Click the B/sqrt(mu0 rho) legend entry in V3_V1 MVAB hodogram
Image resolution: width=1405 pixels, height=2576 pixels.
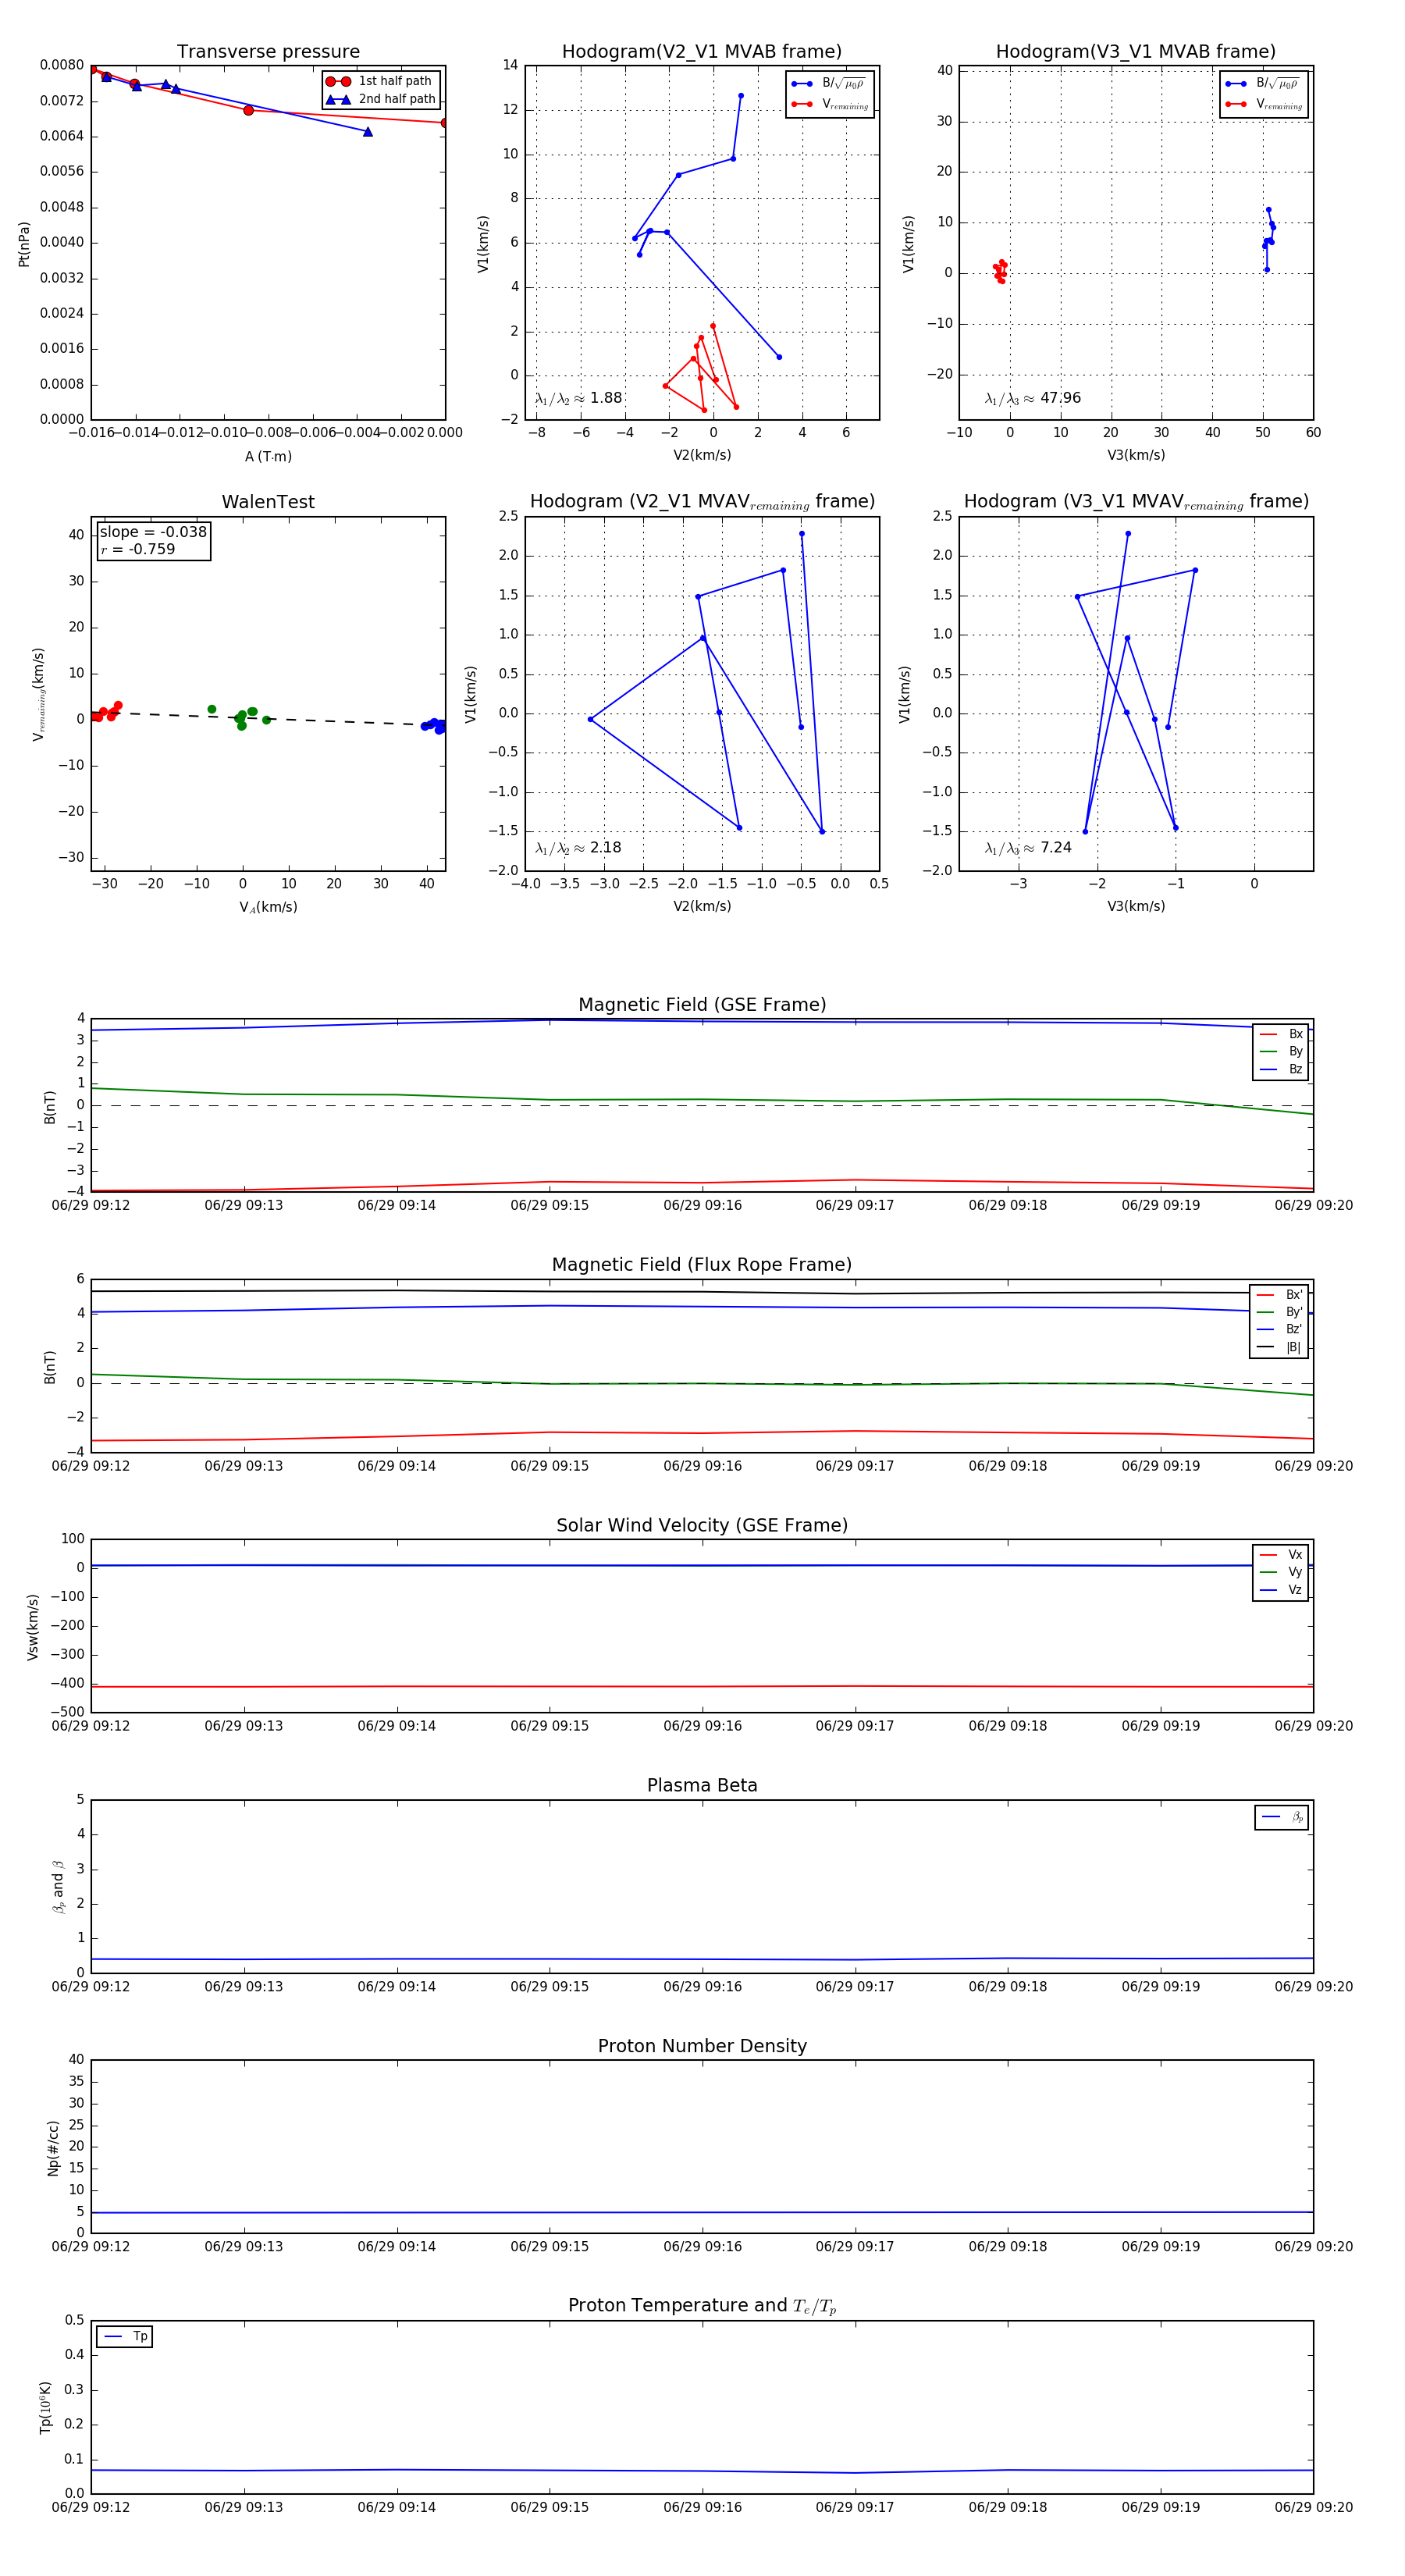(x=1263, y=84)
